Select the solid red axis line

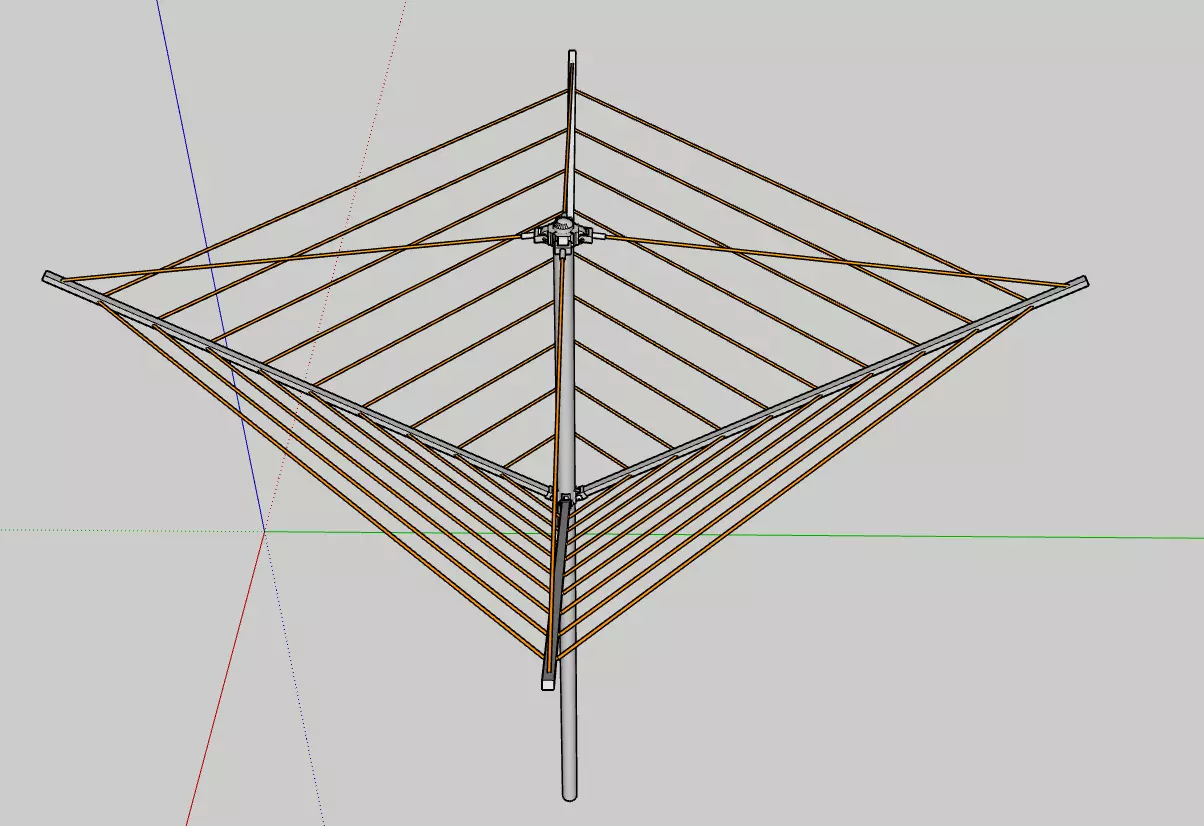225,678
